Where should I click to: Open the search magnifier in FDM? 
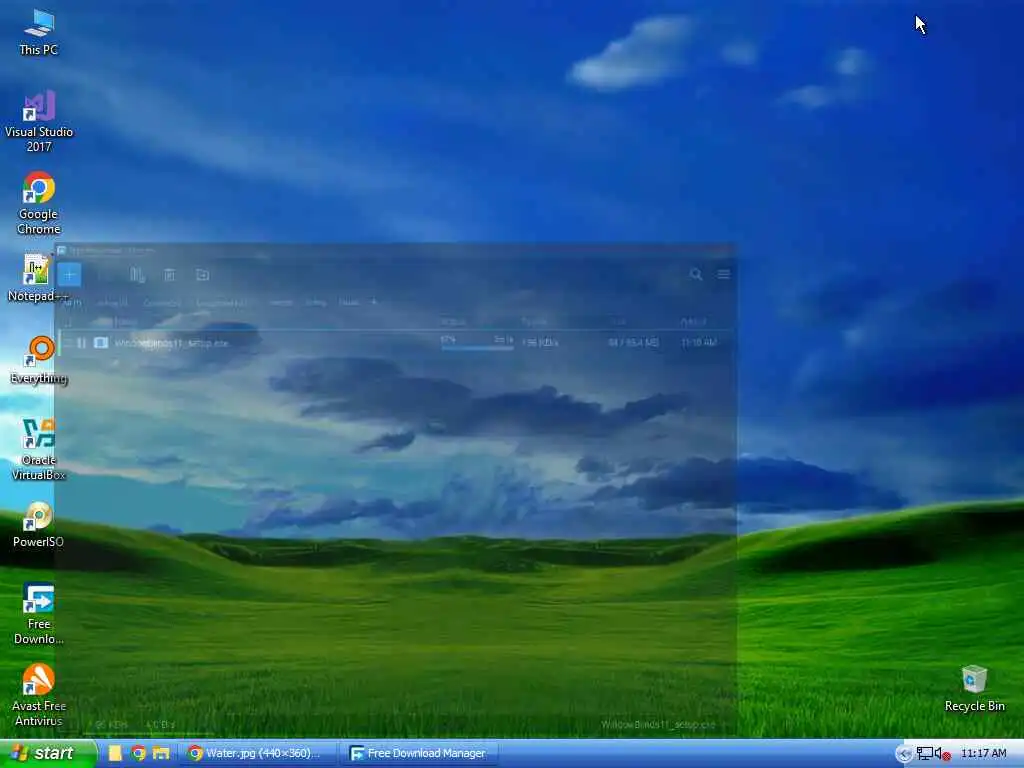[696, 274]
